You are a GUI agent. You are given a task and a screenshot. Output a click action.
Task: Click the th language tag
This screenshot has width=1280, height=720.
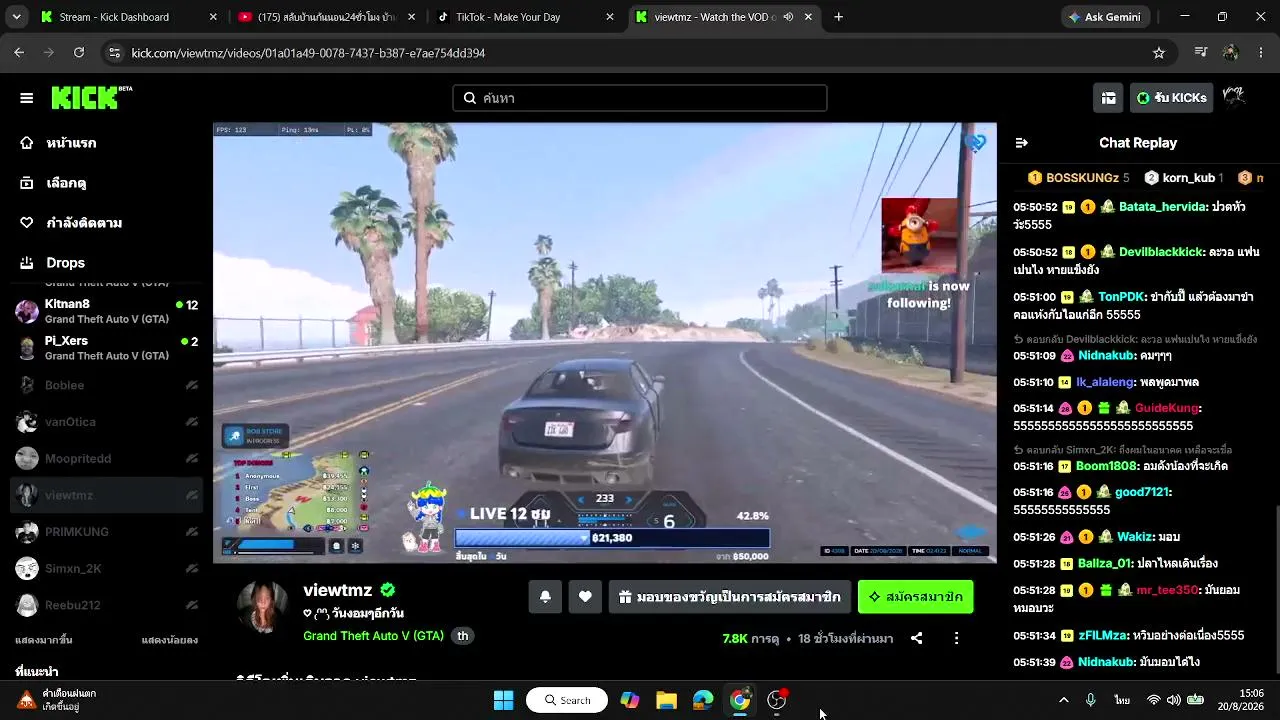click(x=463, y=636)
